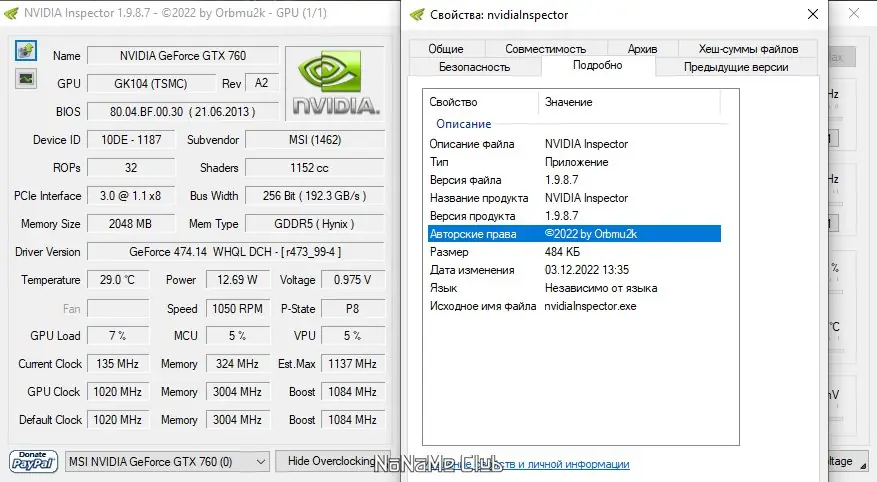877x482 pixels.
Task: Click the Mem Type field GDDR5 (Hynix)
Action: (315, 224)
